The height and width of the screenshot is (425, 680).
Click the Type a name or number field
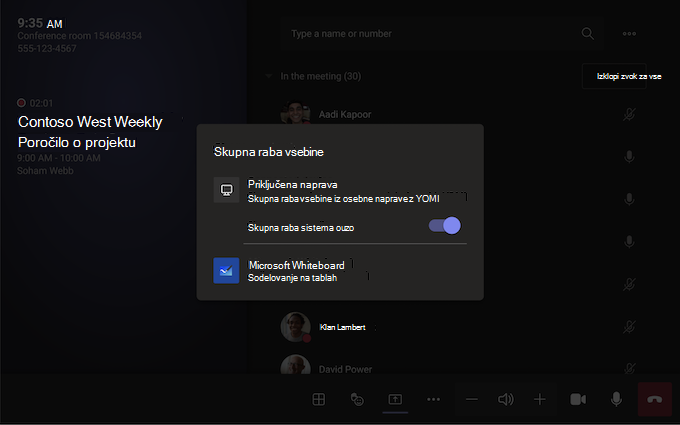(x=441, y=34)
